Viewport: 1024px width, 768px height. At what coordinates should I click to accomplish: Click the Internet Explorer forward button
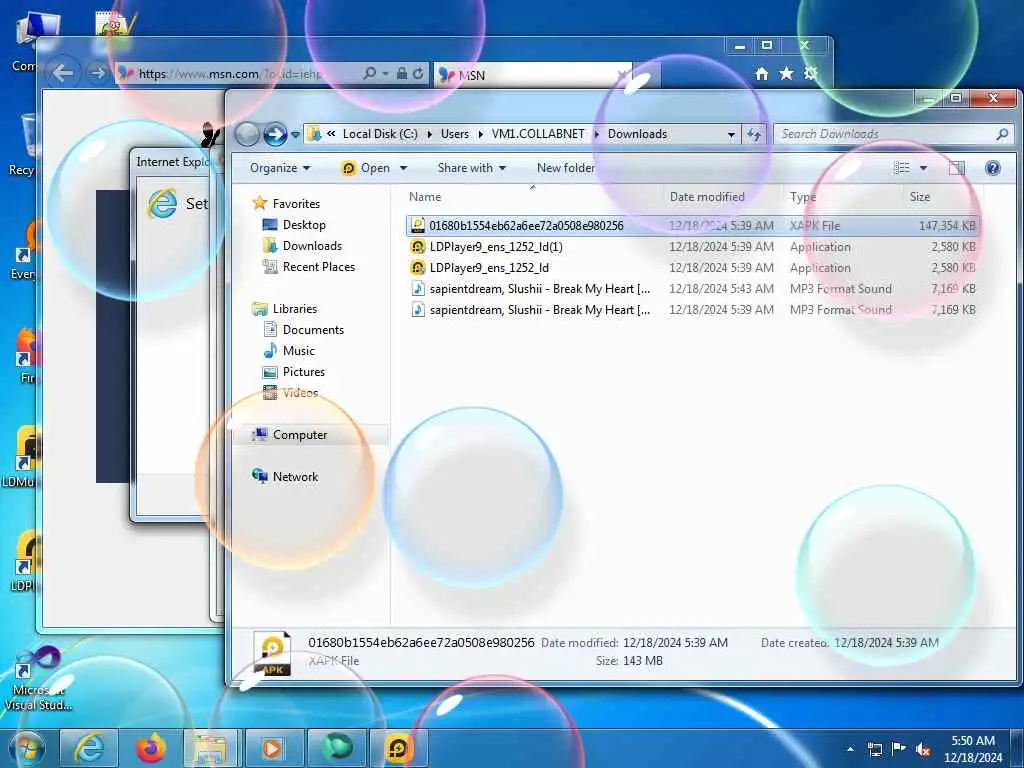point(97,72)
